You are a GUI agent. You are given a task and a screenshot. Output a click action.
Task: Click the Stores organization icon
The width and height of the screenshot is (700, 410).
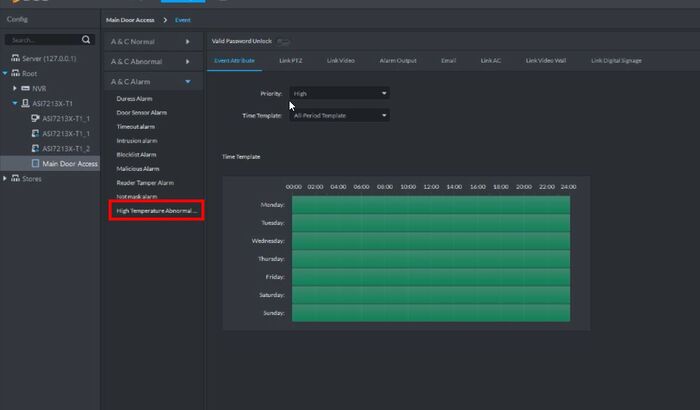point(16,178)
